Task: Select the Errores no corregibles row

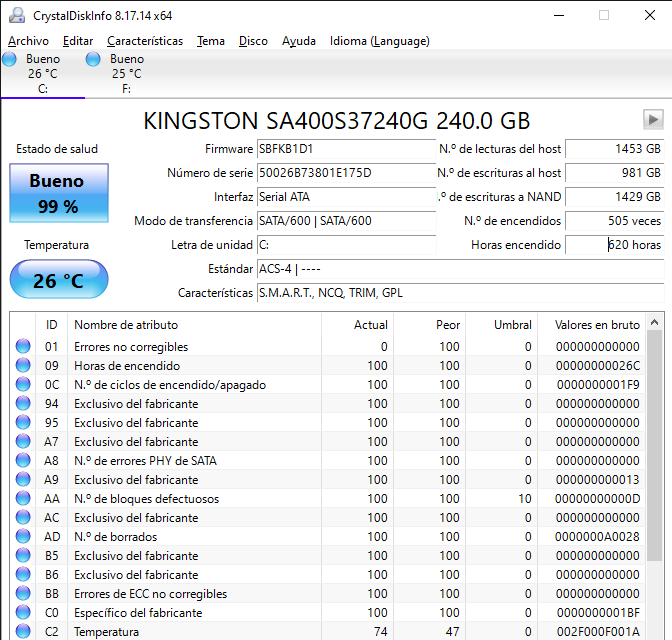Action: pos(328,346)
